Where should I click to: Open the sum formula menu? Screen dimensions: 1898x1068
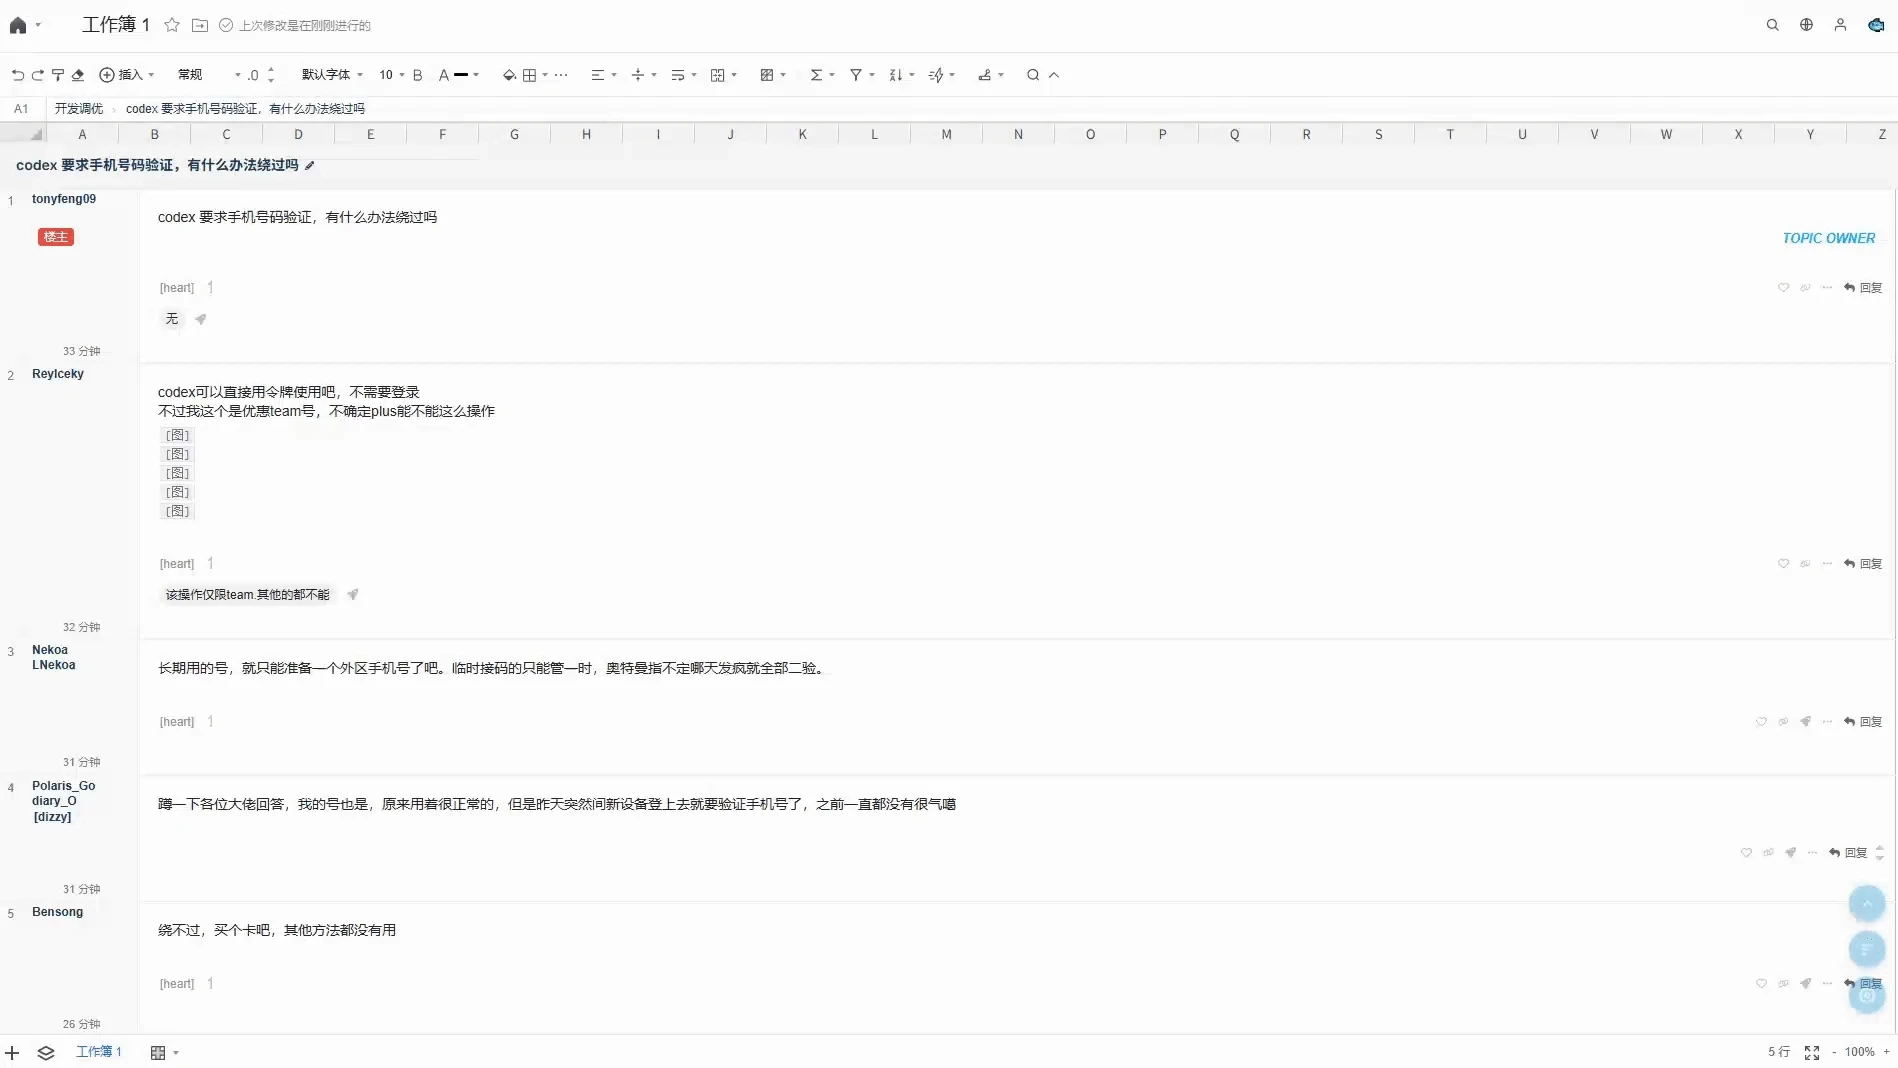[x=822, y=75]
